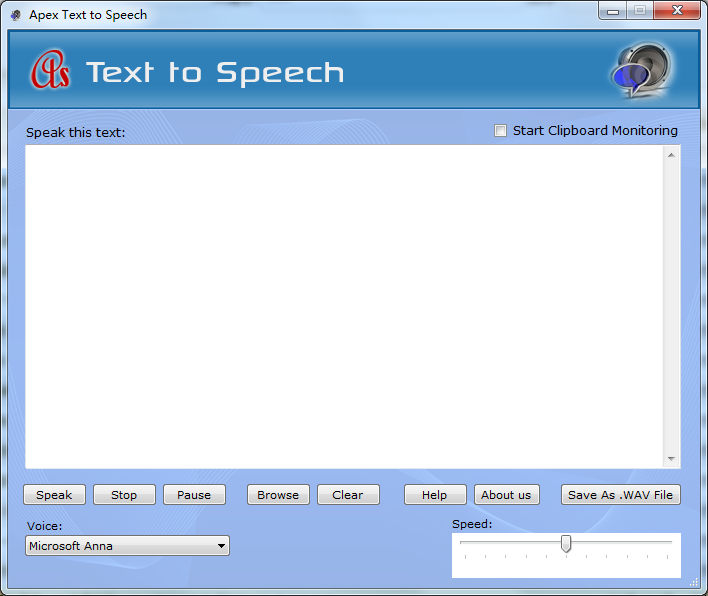Click the Speed slider thumb
The image size is (708, 596).
click(x=566, y=544)
